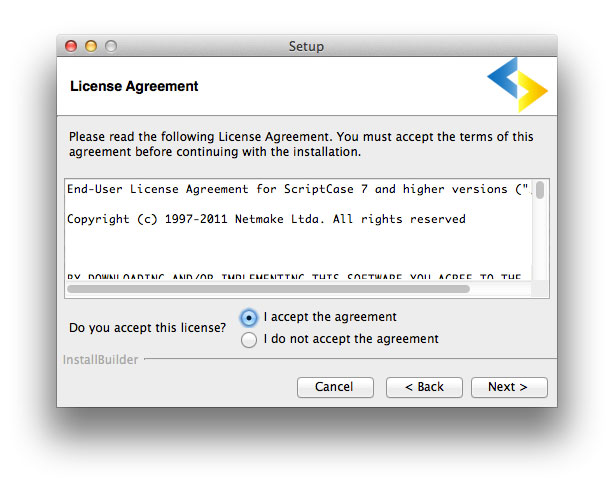Close the Setup window with red button
The image size is (614, 486).
(71, 46)
